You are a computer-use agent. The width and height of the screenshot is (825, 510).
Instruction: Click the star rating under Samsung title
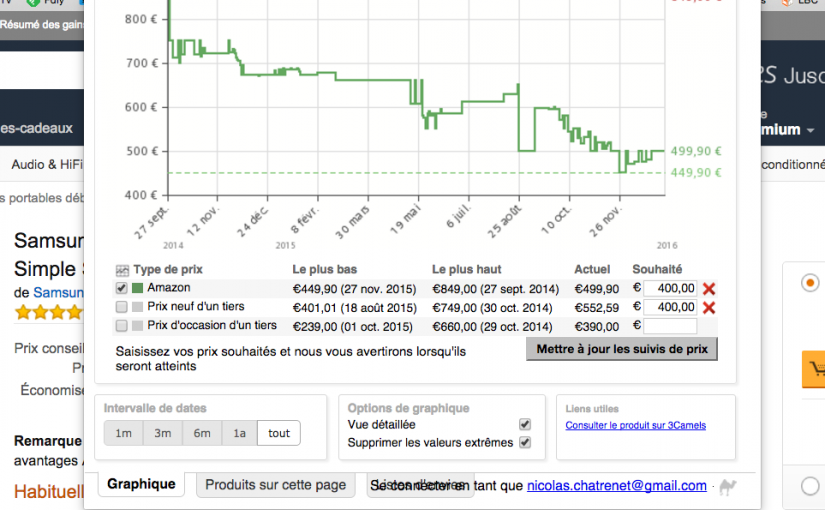coord(48,313)
